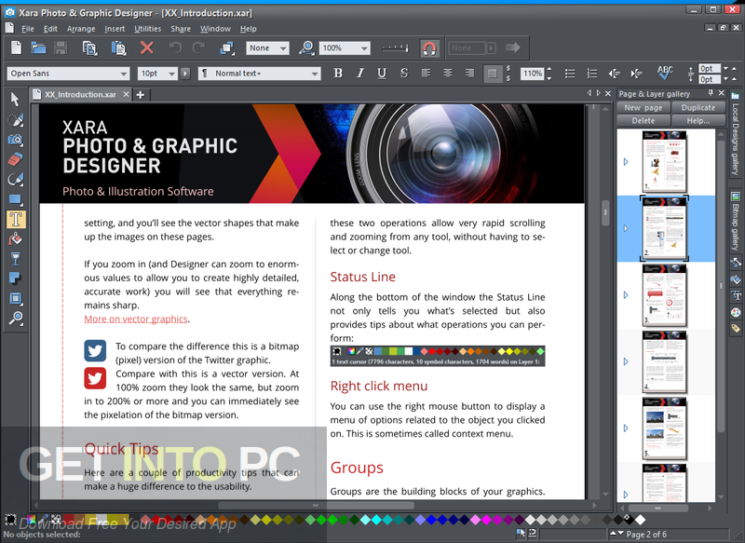Apply numbered list formatting
Image resolution: width=745 pixels, height=543 pixels.
pos(592,73)
